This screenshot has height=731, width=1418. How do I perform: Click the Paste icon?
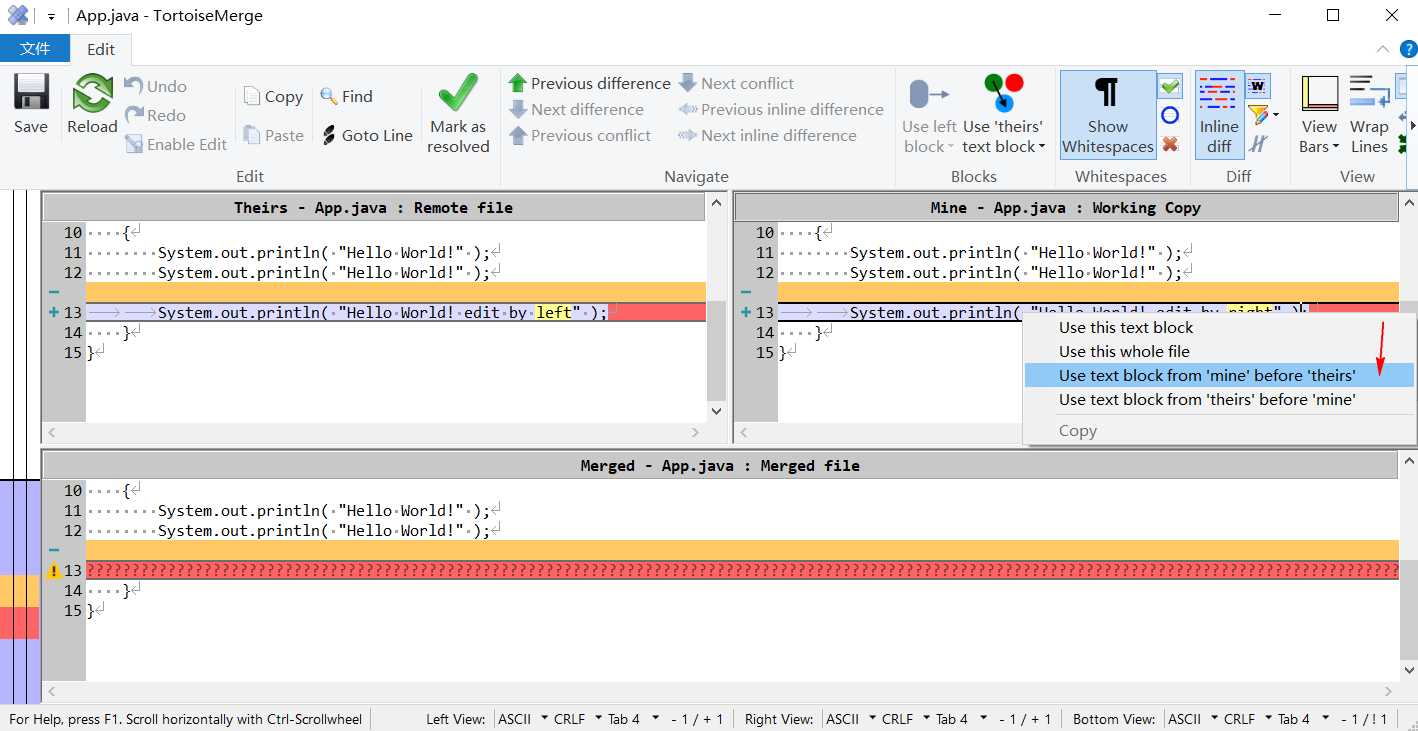[251, 135]
